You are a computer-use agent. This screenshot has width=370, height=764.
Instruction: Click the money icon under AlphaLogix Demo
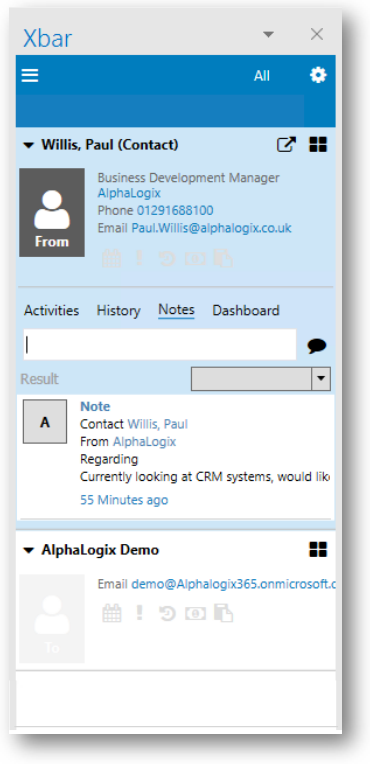coord(195,614)
